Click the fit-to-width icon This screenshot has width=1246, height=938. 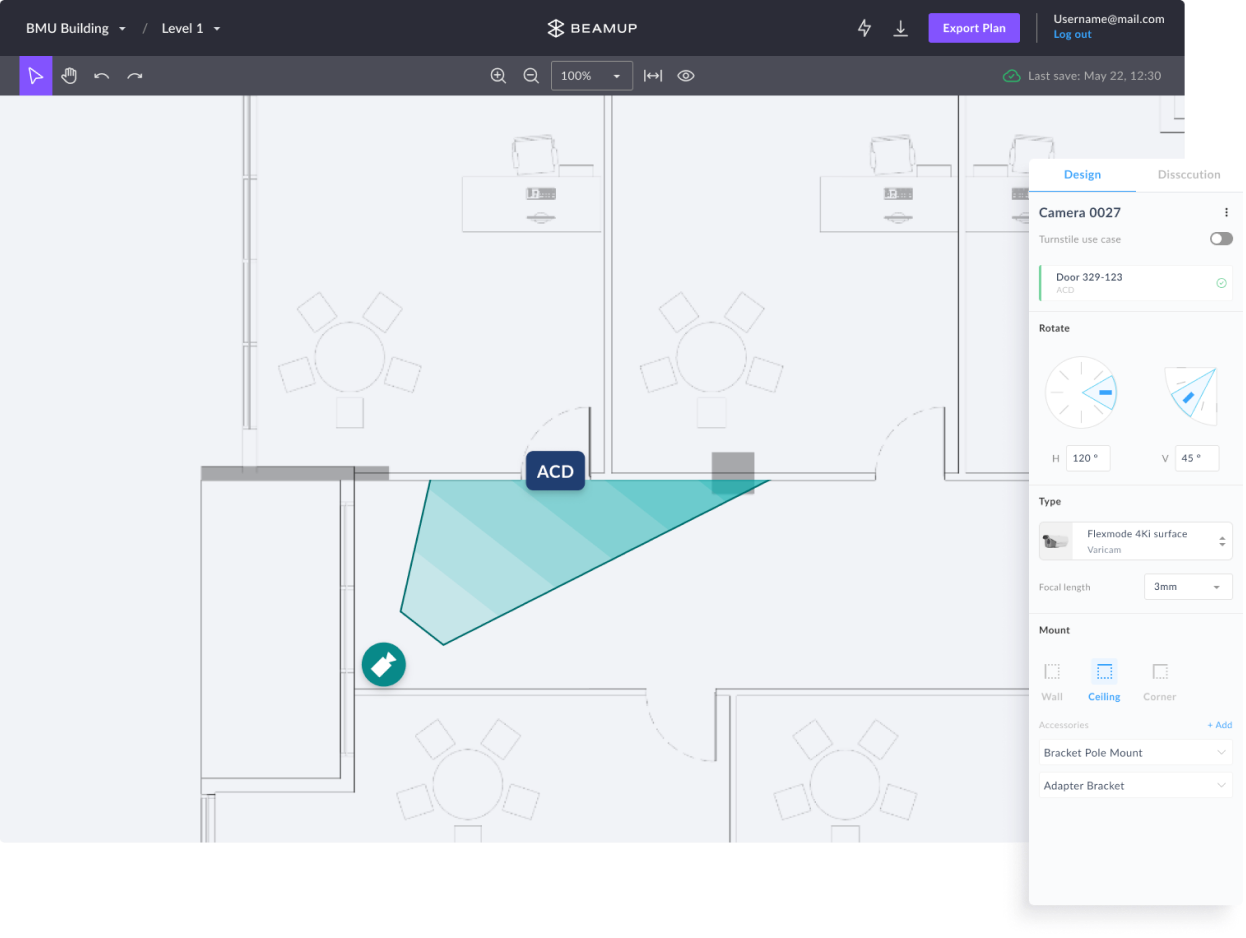click(653, 76)
